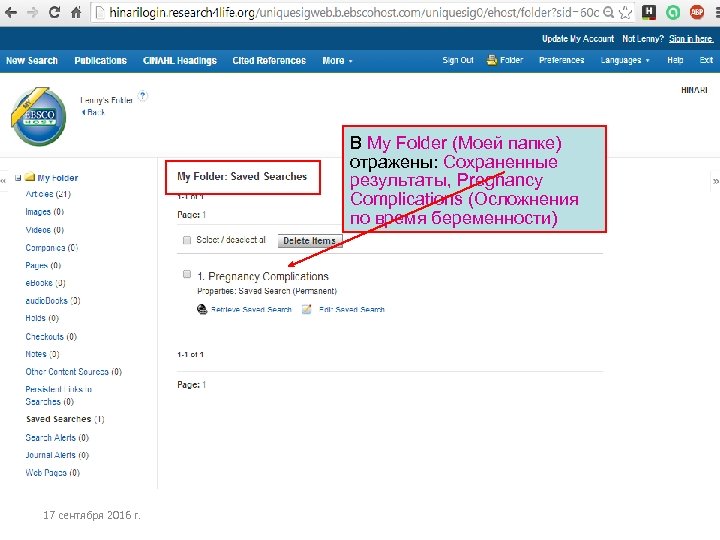The height and width of the screenshot is (540, 720).
Task: Check the Select / deselect all checkbox
Action: click(x=187, y=240)
